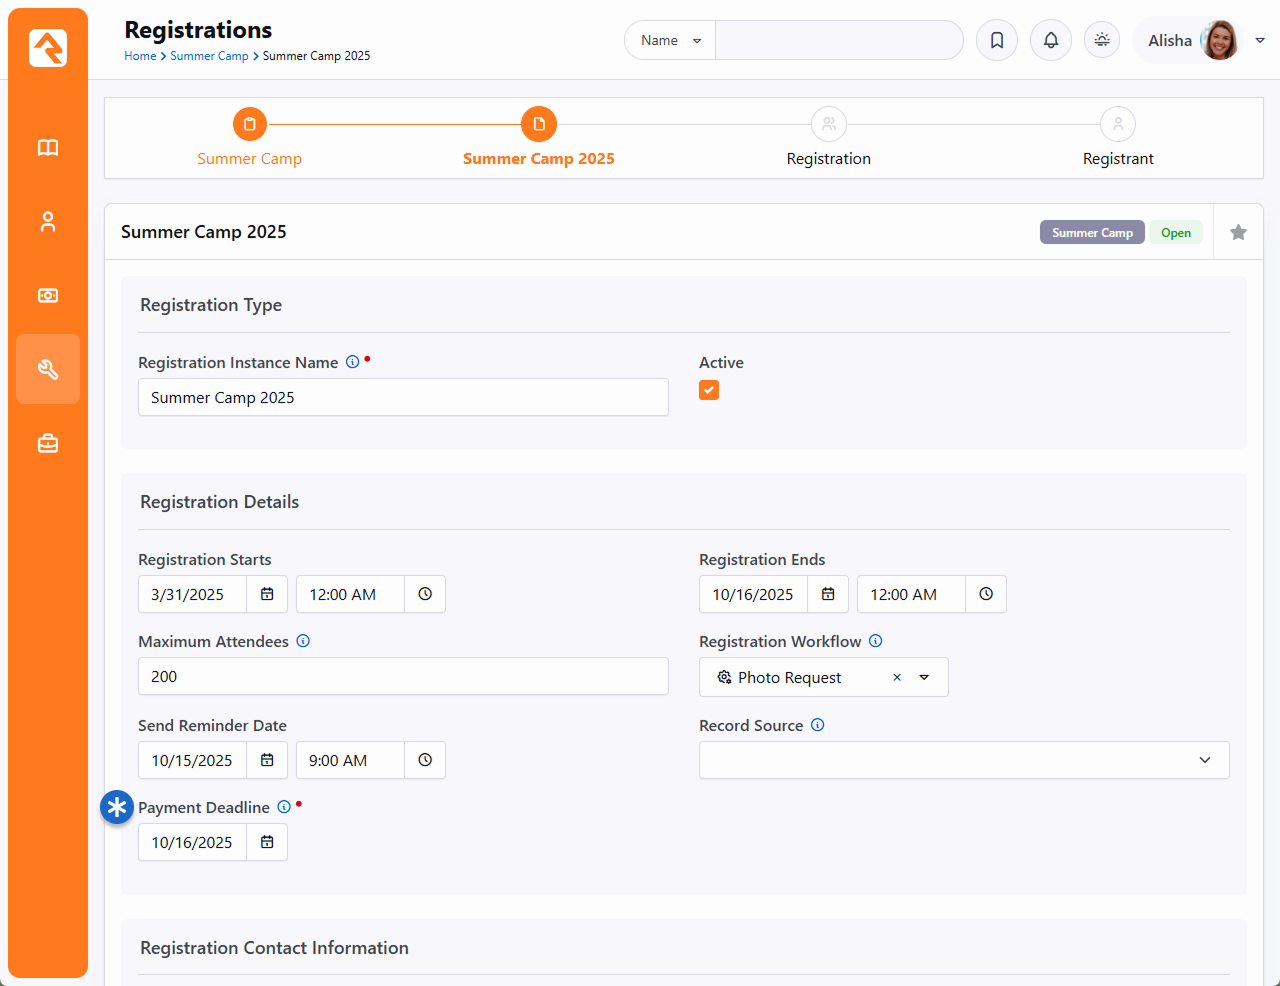Click the Maximum Attendees input field

click(x=403, y=676)
